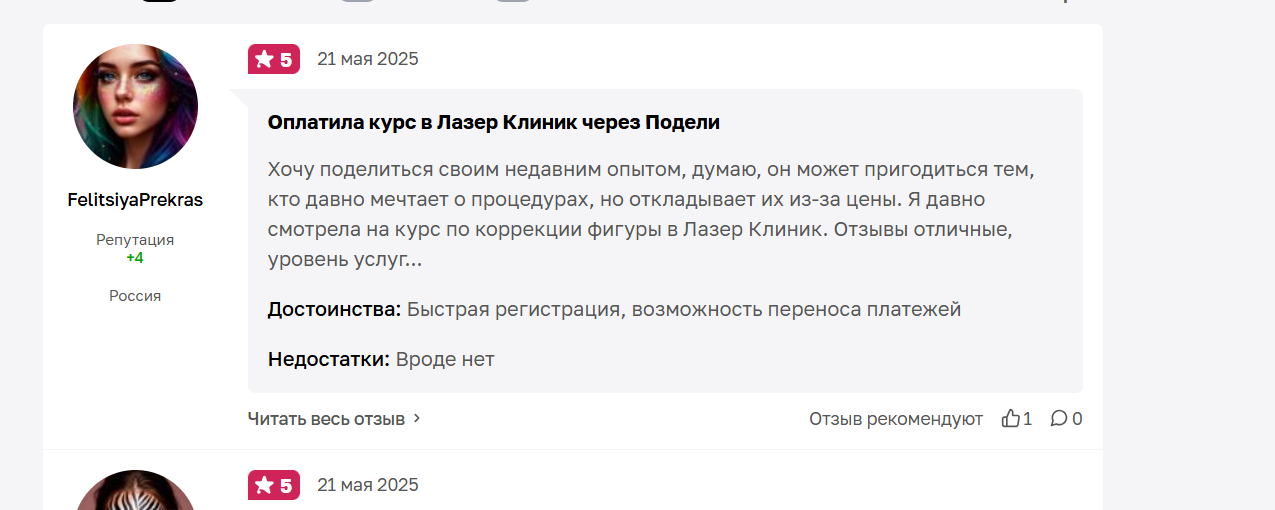Open the full review via "Читать весь отзыв"
Image resolution: width=1275 pixels, height=510 pixels.
(326, 419)
